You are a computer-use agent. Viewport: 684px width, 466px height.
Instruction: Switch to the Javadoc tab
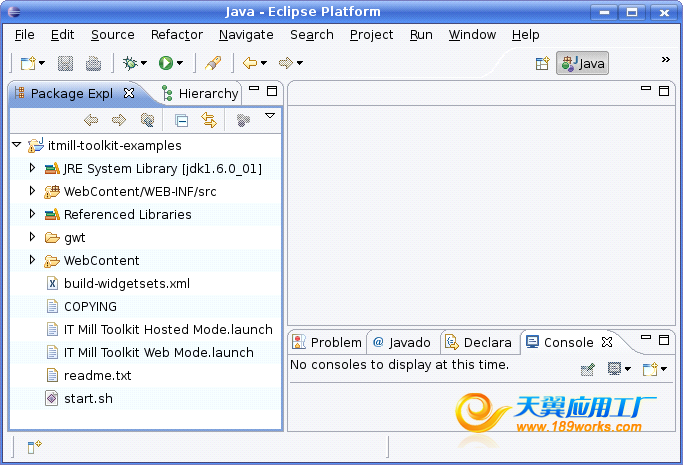[402, 343]
